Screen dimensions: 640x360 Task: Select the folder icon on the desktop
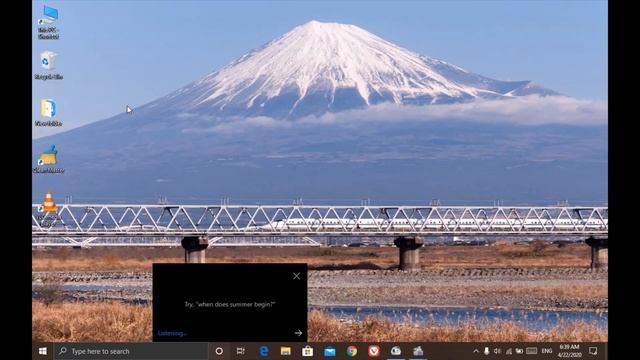pyautogui.click(x=49, y=113)
